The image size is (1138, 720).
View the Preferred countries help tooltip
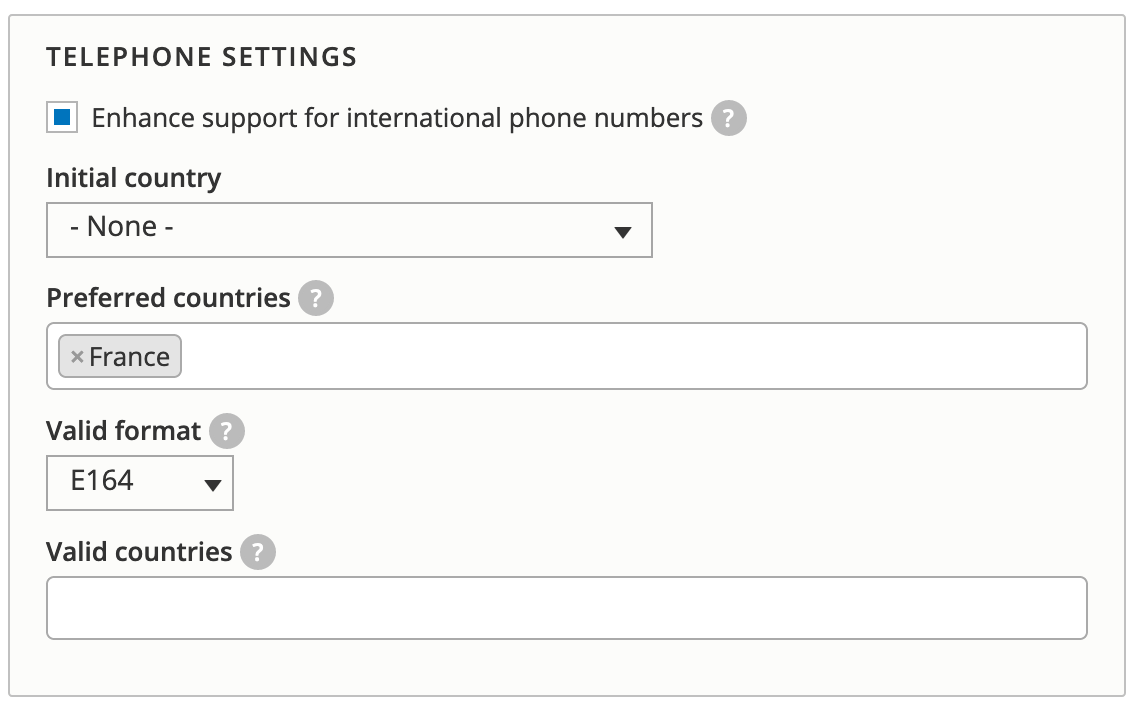[314, 297]
